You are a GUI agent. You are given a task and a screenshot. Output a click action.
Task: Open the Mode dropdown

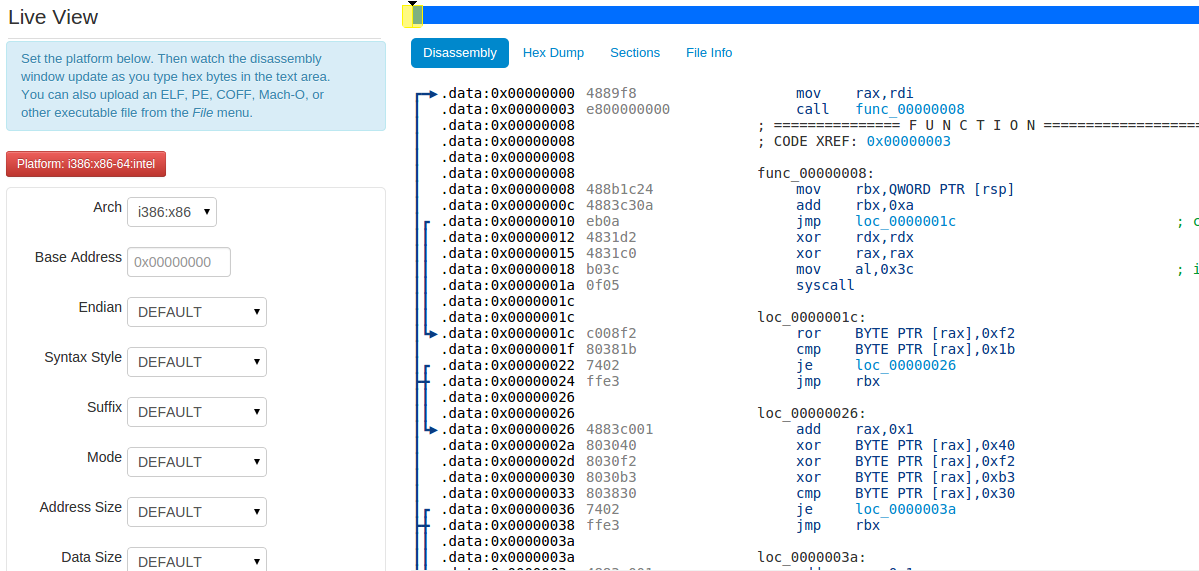tap(197, 462)
